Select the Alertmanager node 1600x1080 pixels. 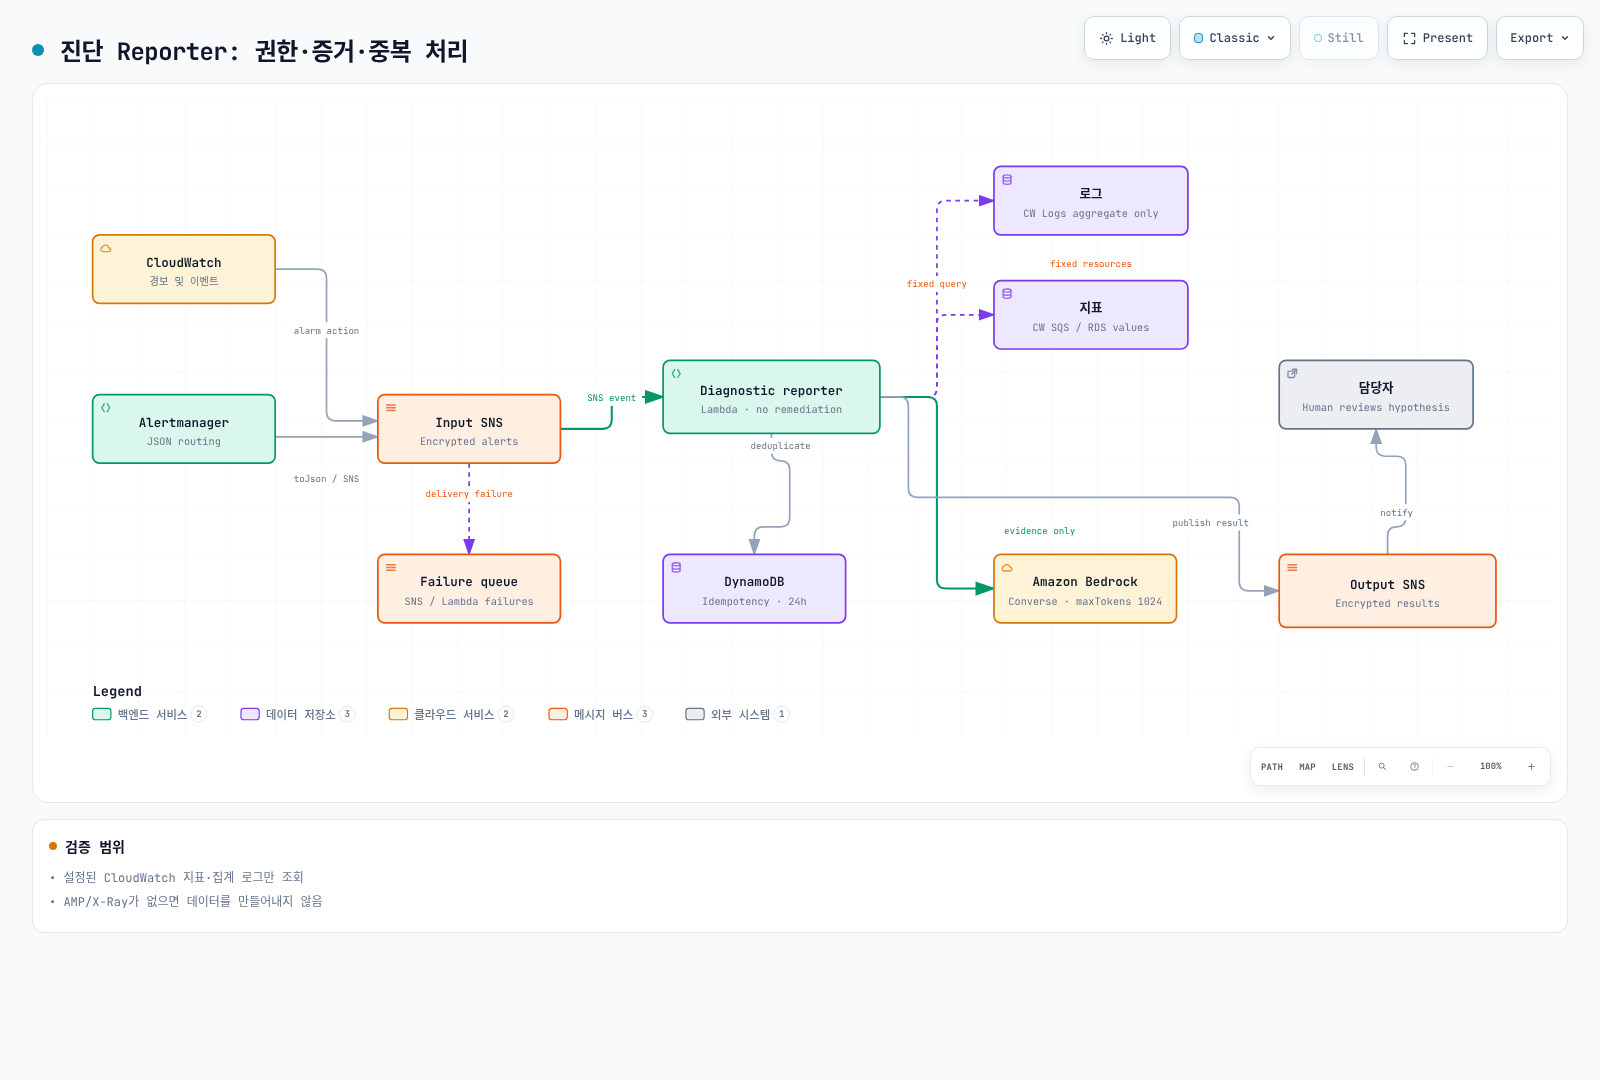point(184,429)
